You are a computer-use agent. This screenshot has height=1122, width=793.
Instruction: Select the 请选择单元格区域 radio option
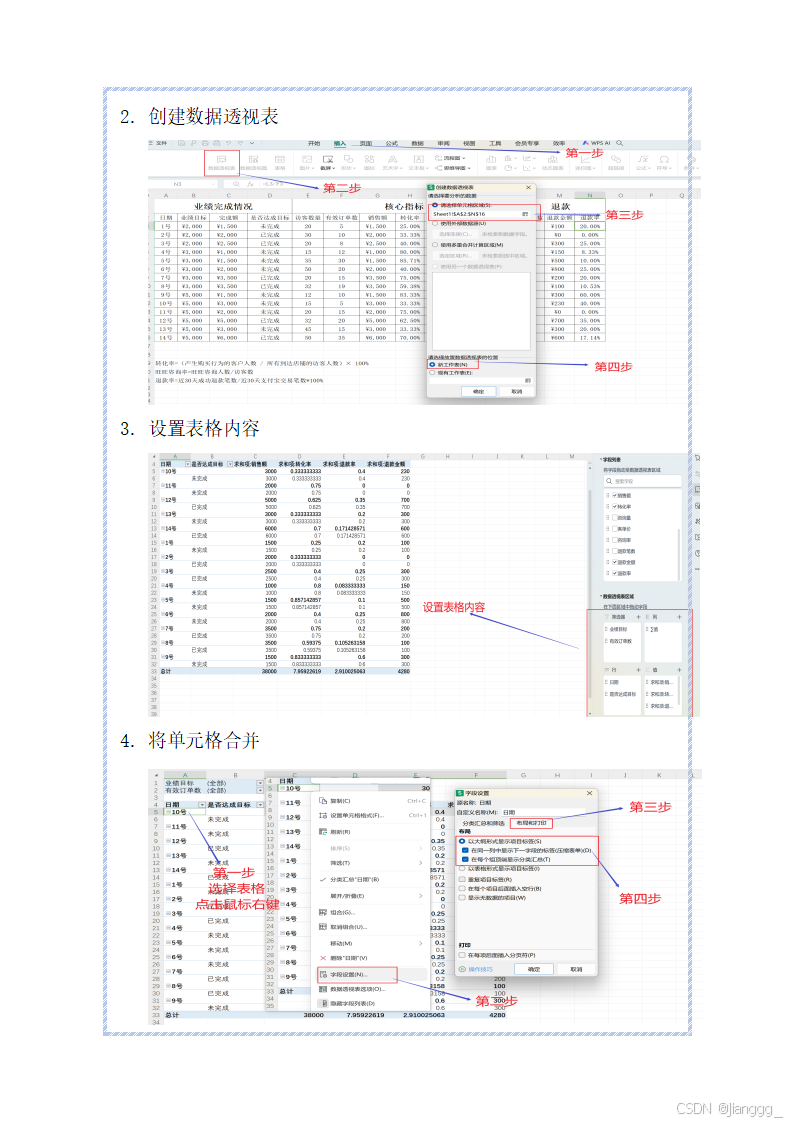[435, 205]
